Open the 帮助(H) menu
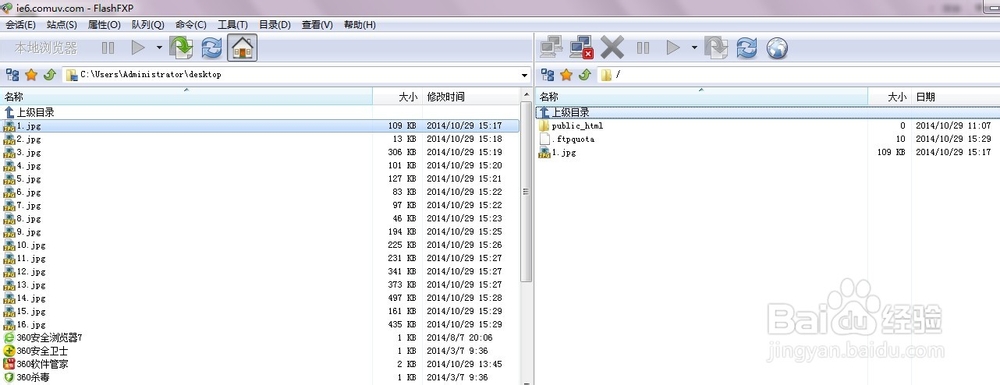The width and height of the screenshot is (1000, 385). click(360, 25)
